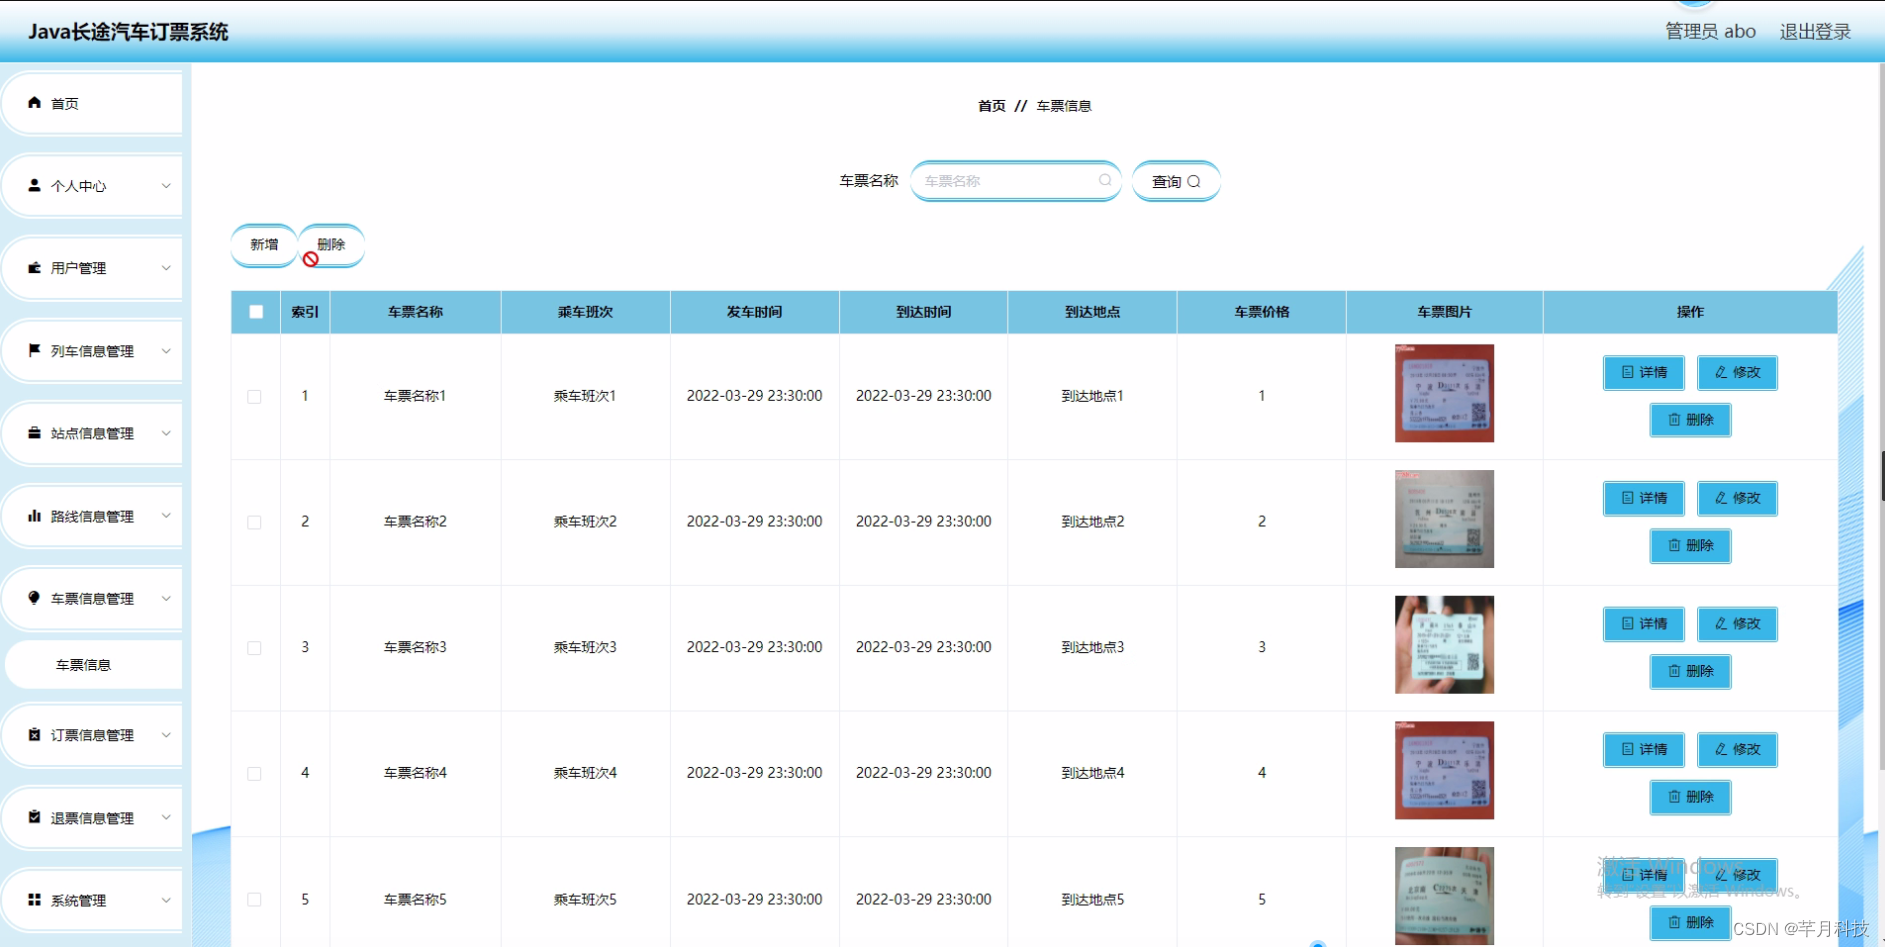The width and height of the screenshot is (1885, 947).
Task: Expand the 订票信息管理 section
Action: pos(95,734)
